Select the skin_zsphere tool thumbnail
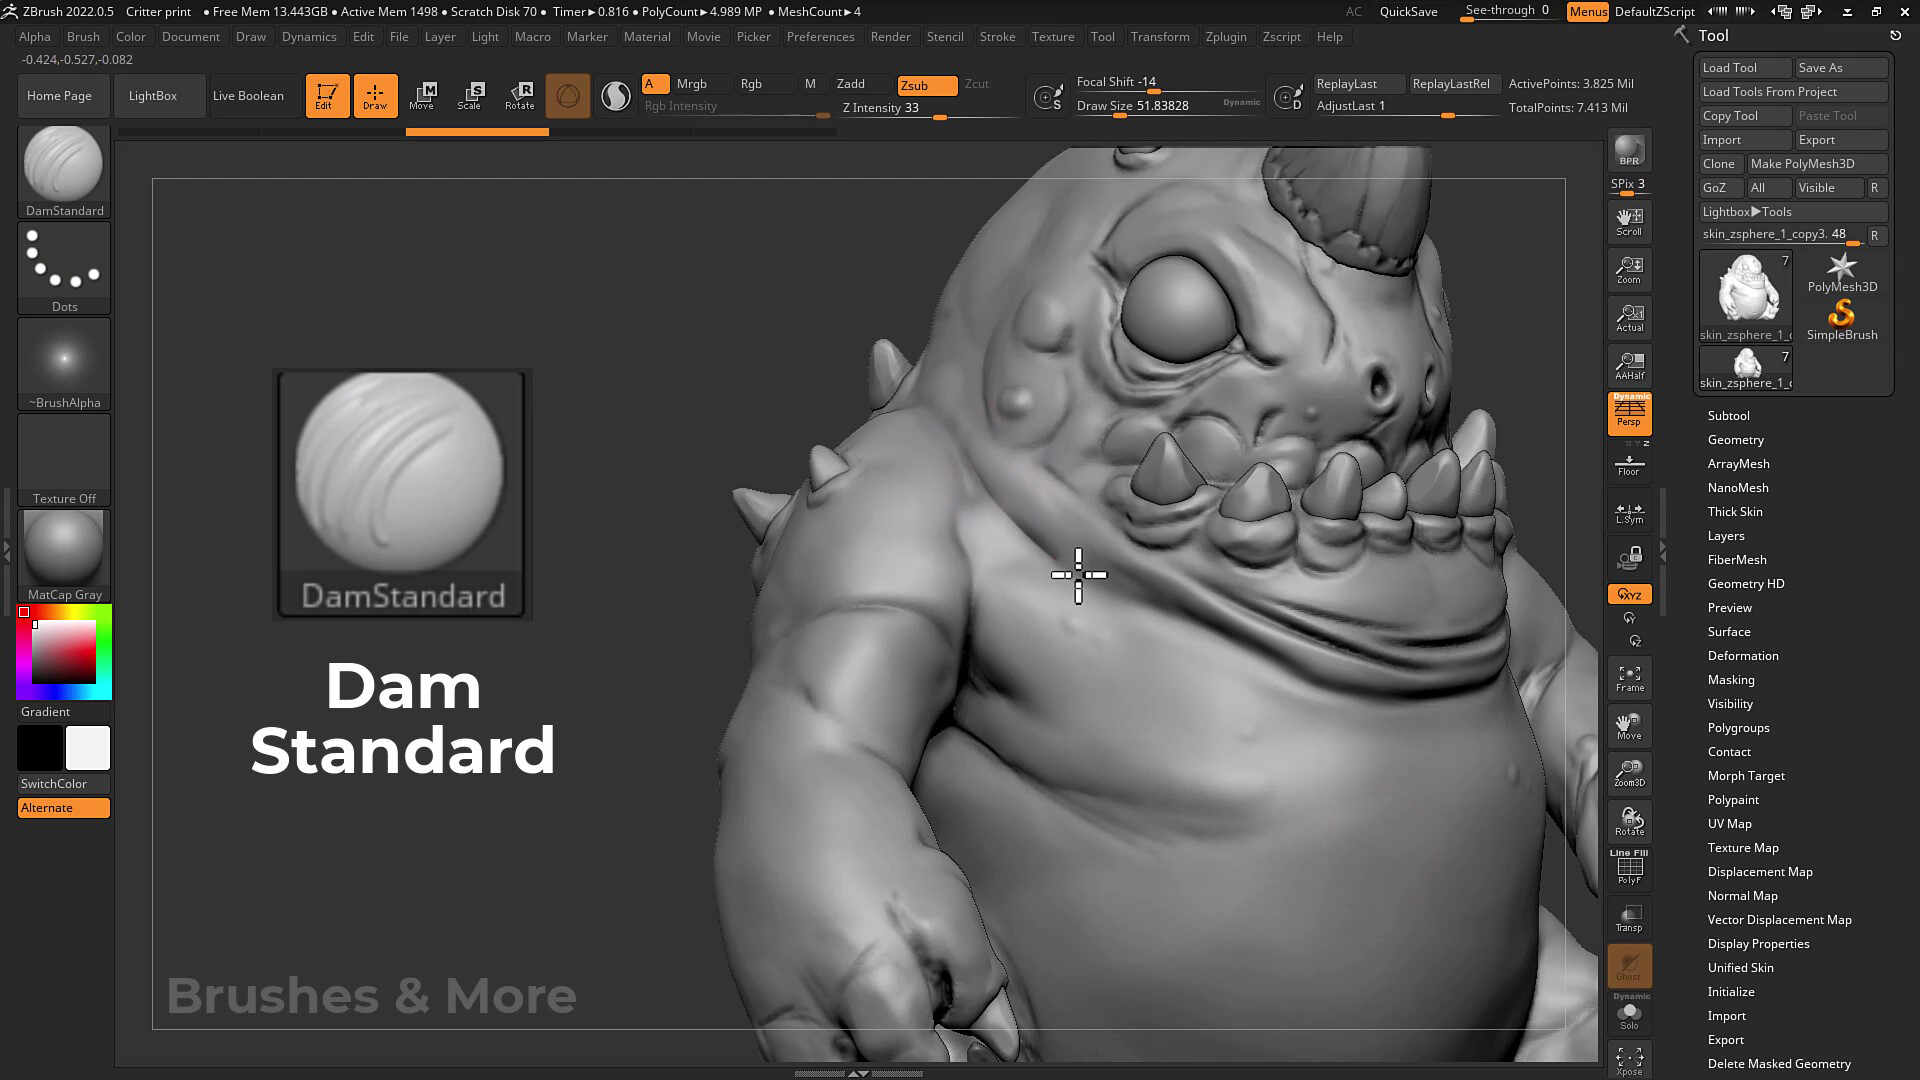1920x1080 pixels. pyautogui.click(x=1747, y=296)
